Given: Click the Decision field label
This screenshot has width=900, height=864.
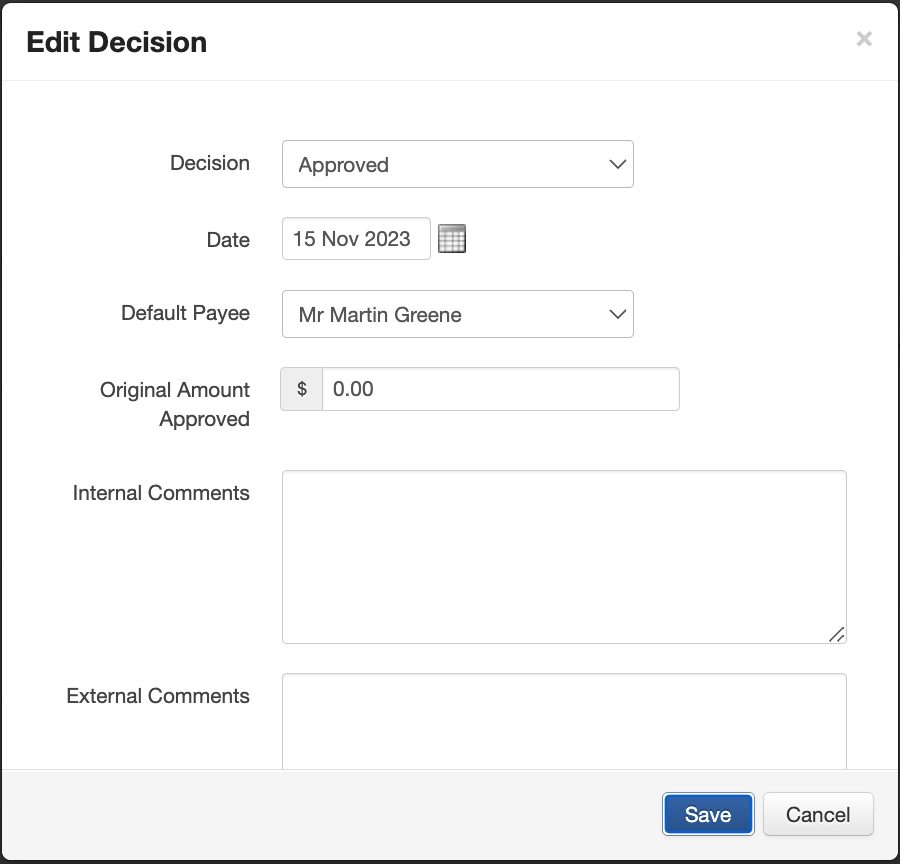Looking at the screenshot, I should 210,163.
